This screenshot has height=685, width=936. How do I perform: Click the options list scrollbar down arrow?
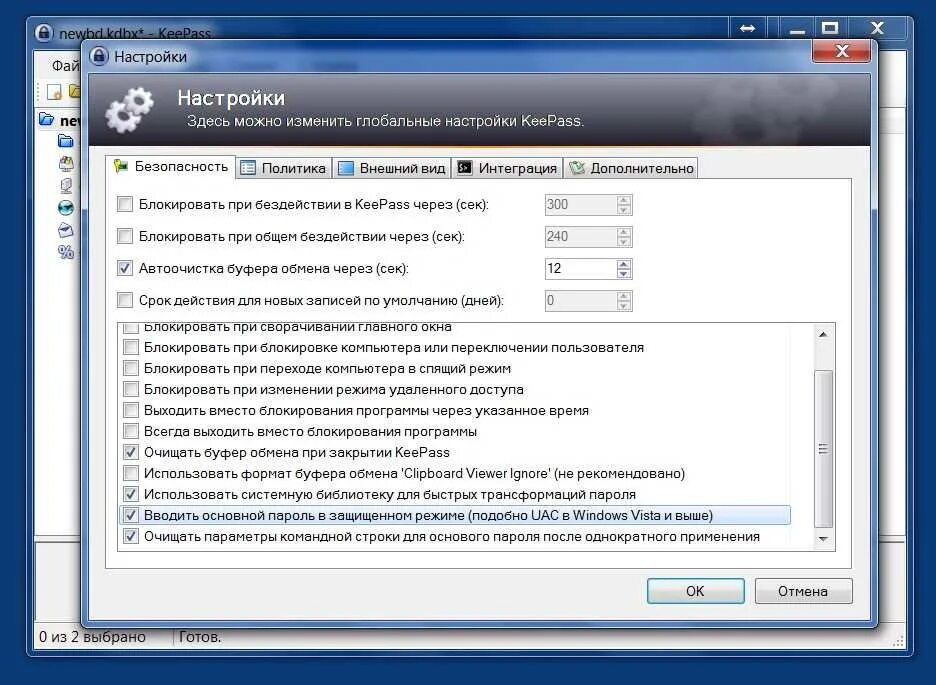pos(823,539)
